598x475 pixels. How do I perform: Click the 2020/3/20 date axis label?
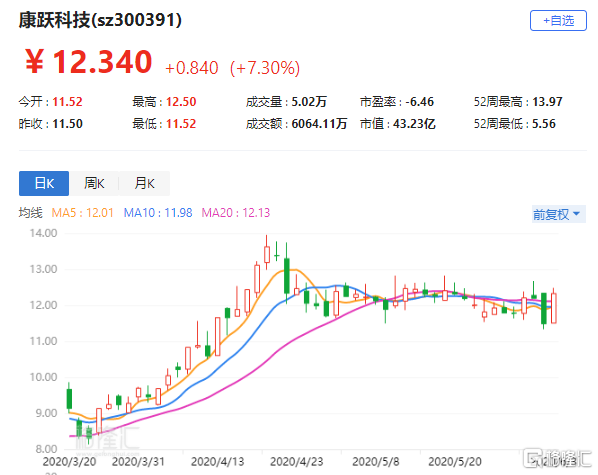(69, 462)
